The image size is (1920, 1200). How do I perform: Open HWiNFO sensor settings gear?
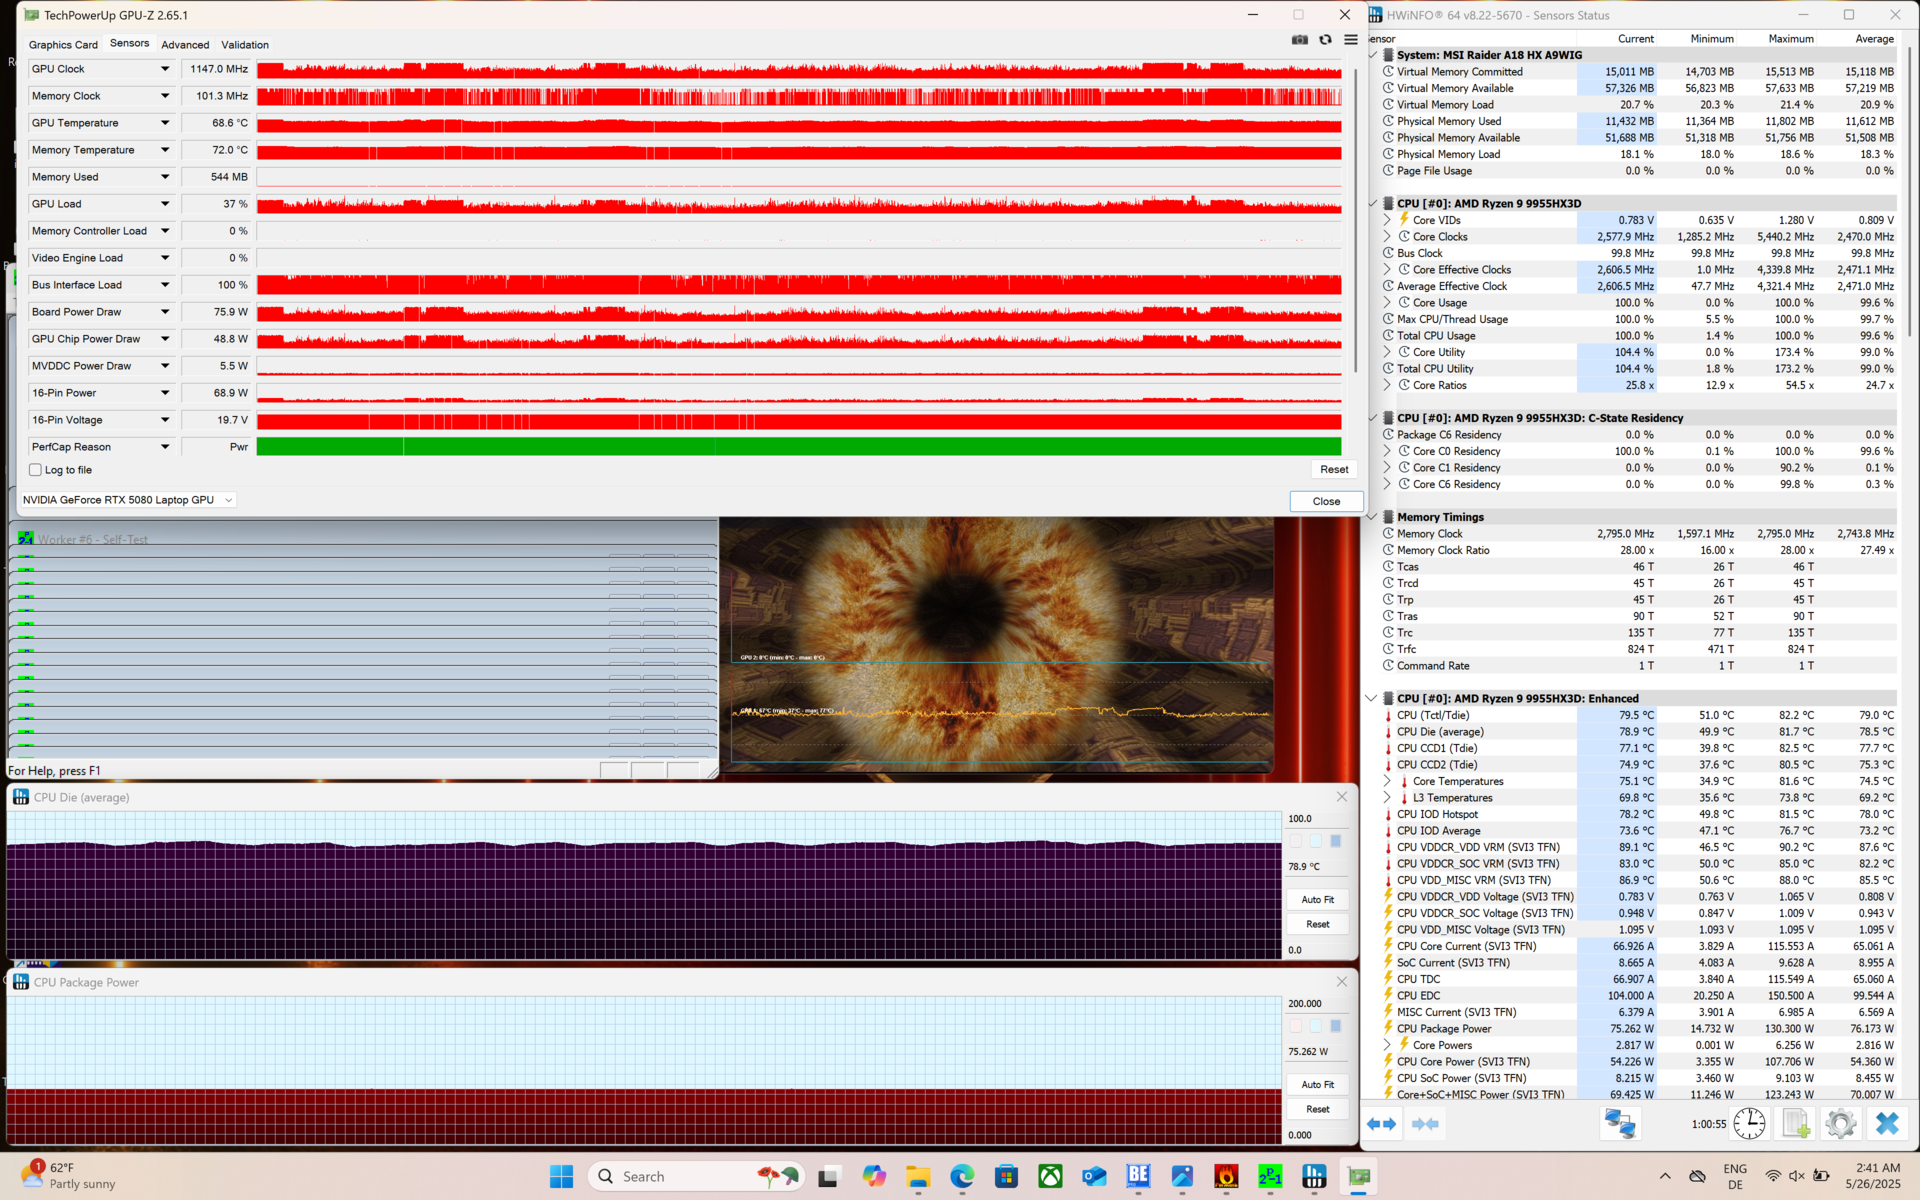(1840, 1124)
